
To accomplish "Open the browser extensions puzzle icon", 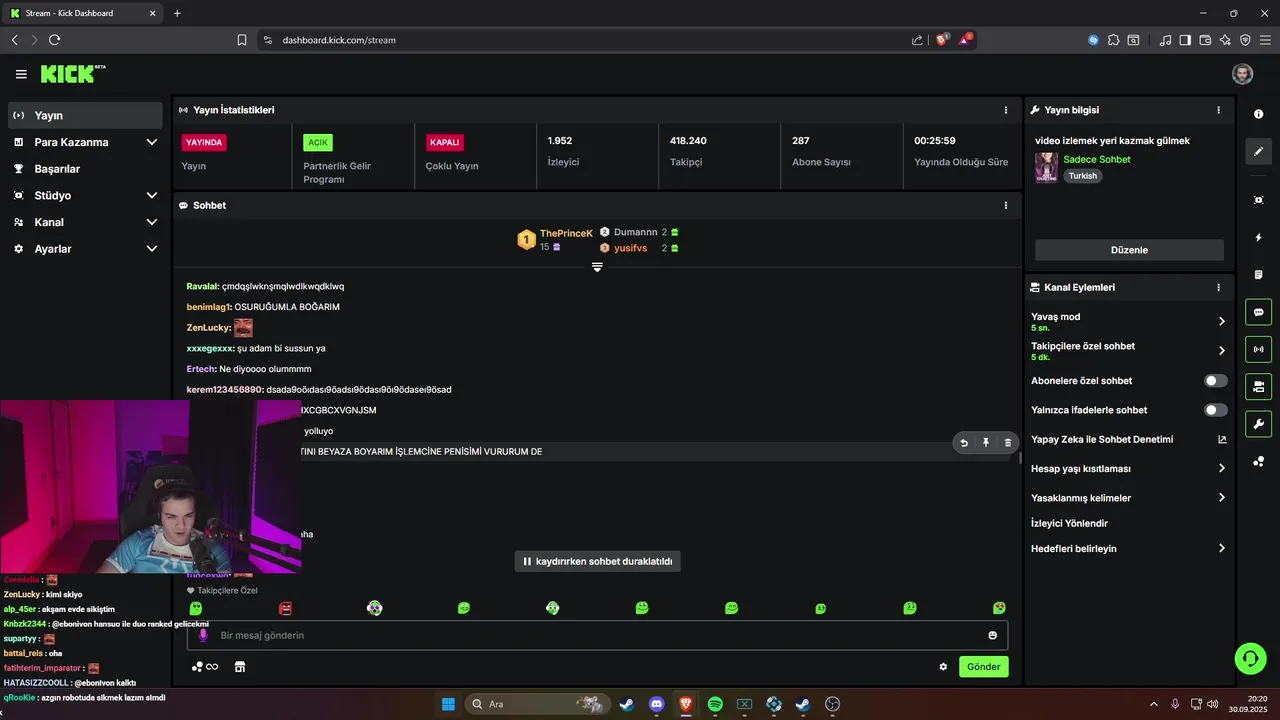I will click(1114, 40).
